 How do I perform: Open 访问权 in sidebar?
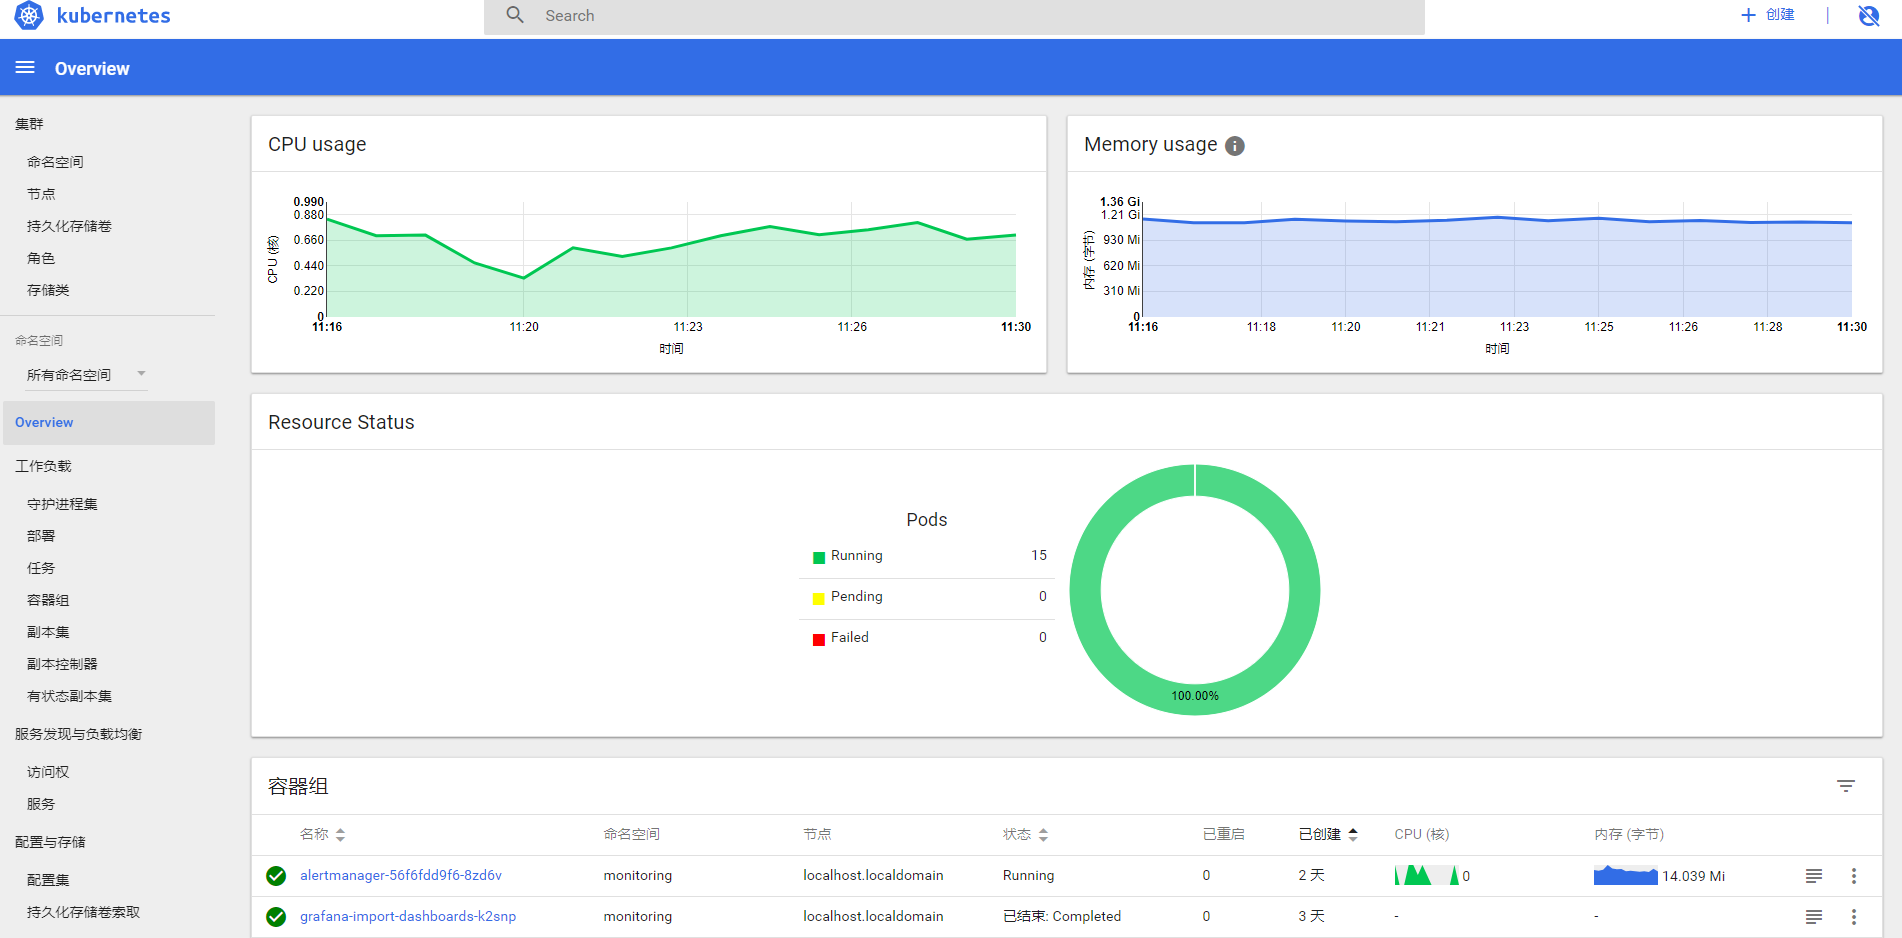click(48, 772)
